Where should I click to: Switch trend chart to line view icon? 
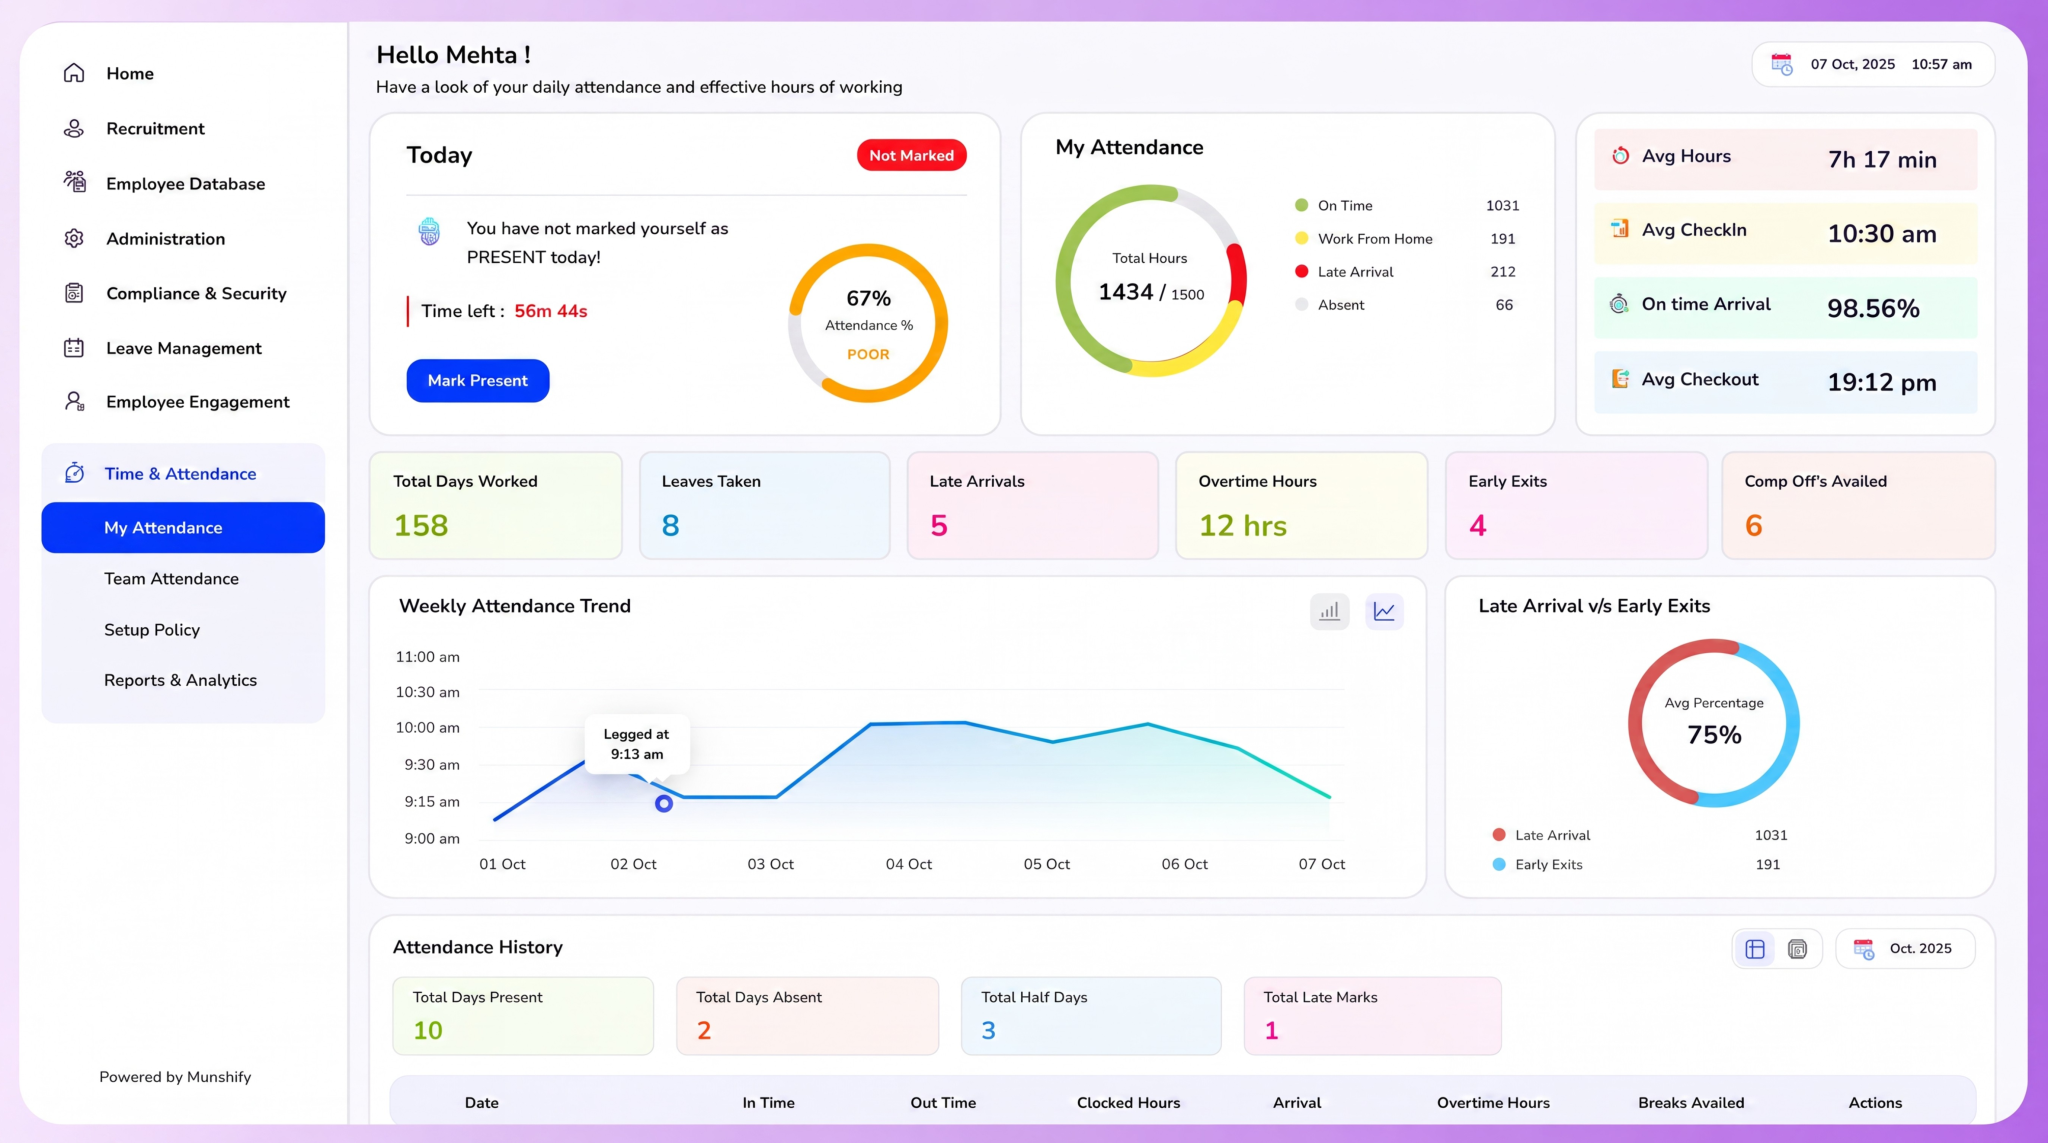point(1384,611)
